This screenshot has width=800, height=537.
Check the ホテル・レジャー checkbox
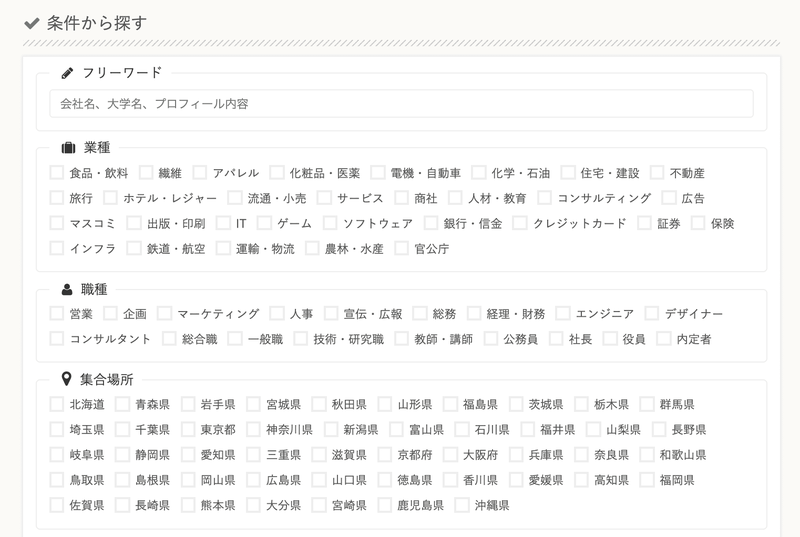[110, 197]
